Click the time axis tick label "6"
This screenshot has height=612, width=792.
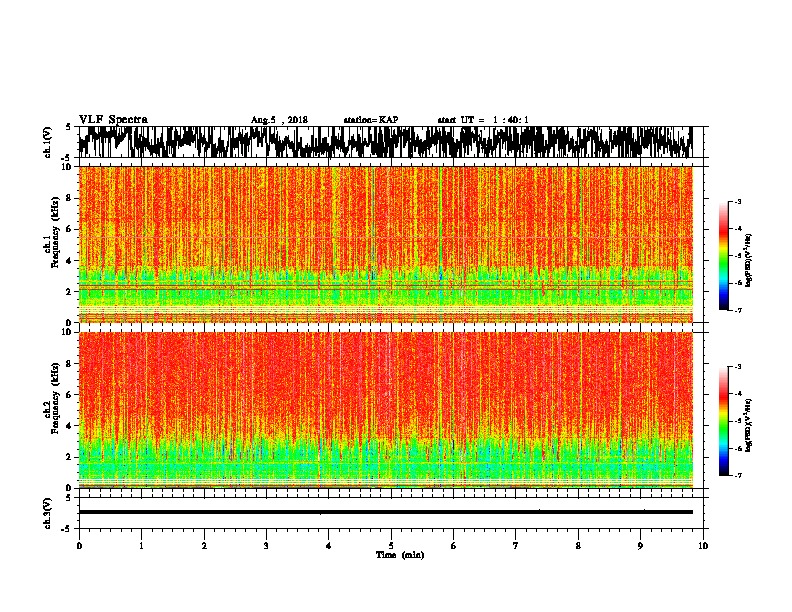coord(454,546)
